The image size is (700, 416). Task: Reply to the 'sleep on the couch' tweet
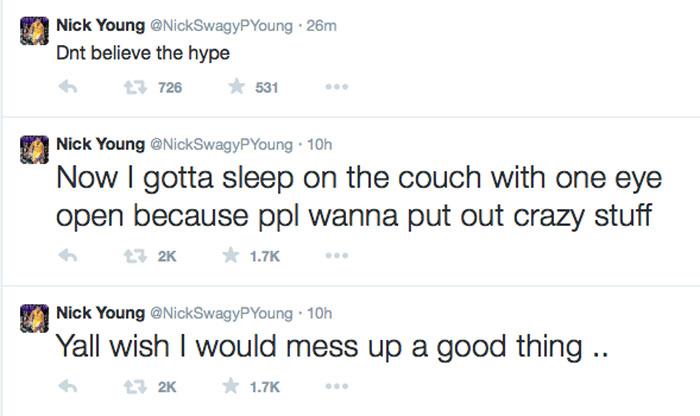(68, 255)
